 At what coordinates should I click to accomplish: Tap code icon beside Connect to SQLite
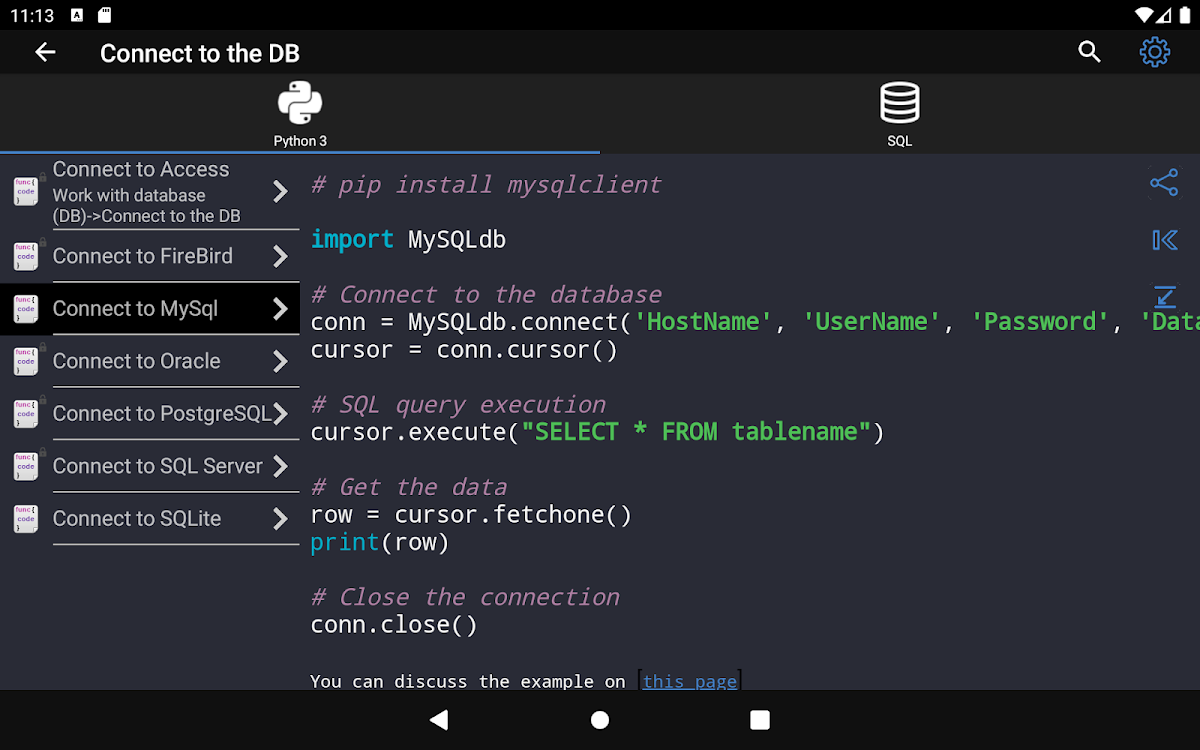[26, 518]
